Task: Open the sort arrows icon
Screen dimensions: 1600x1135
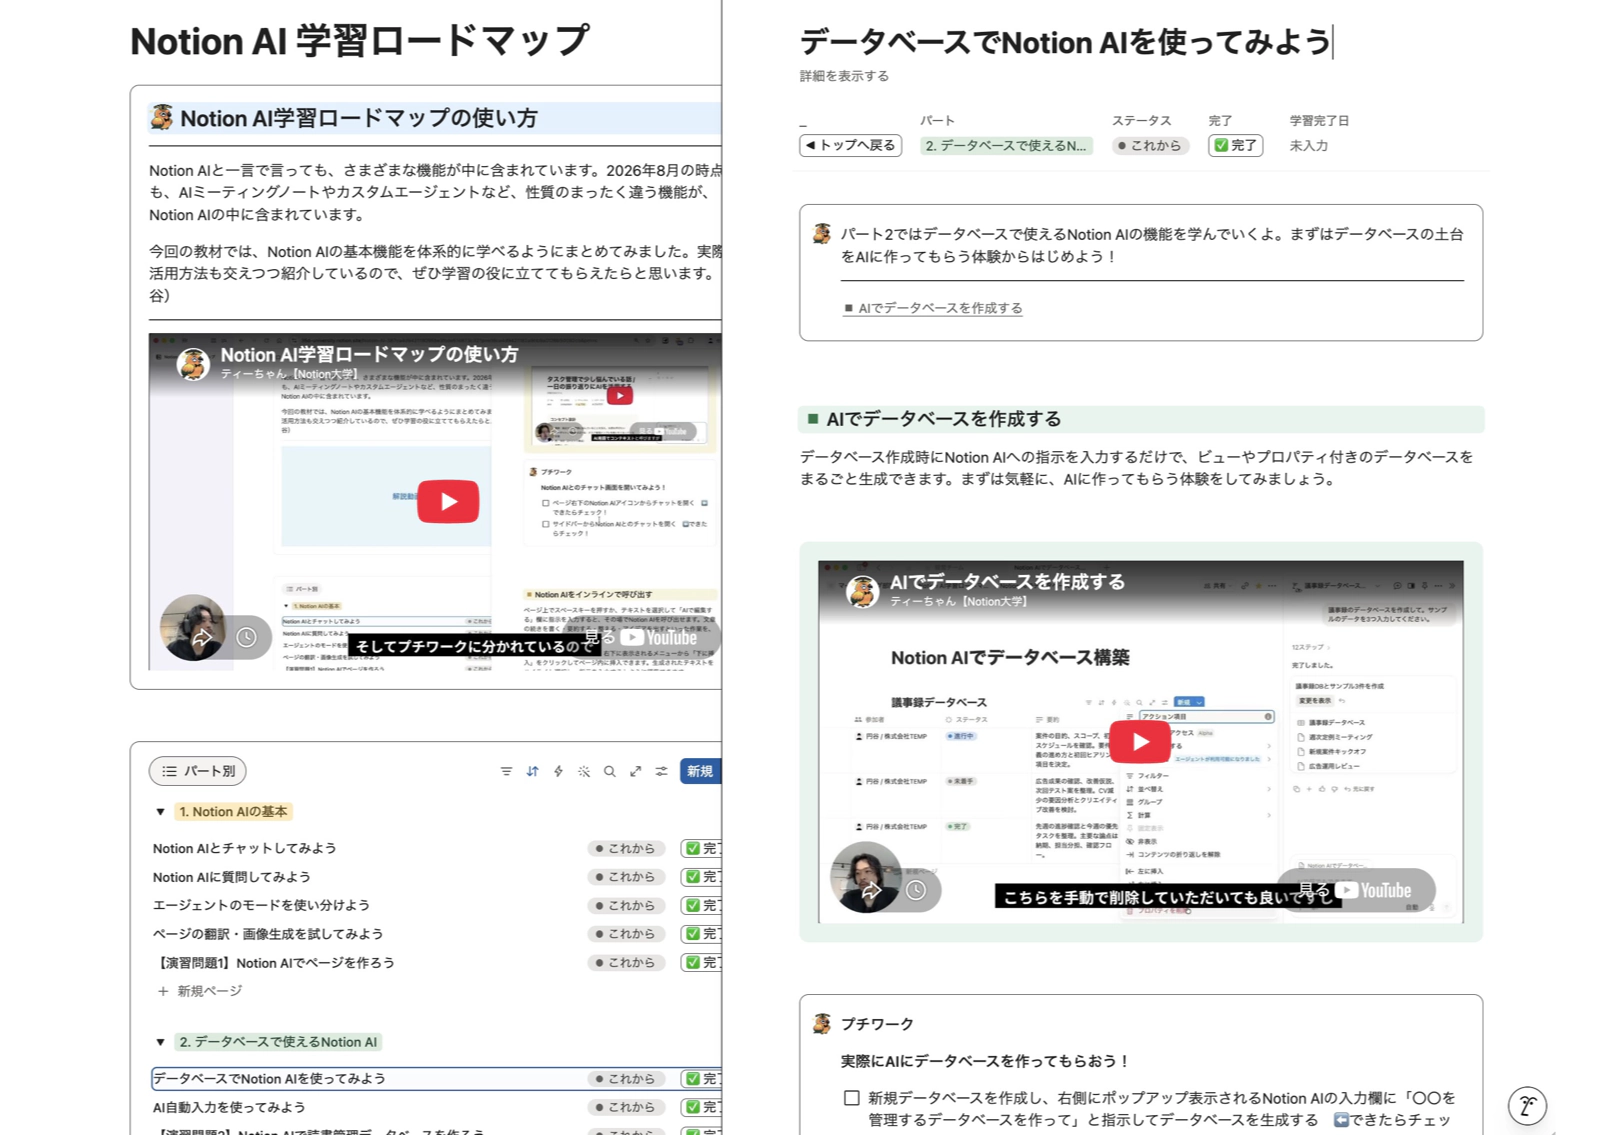Action: coord(532,771)
